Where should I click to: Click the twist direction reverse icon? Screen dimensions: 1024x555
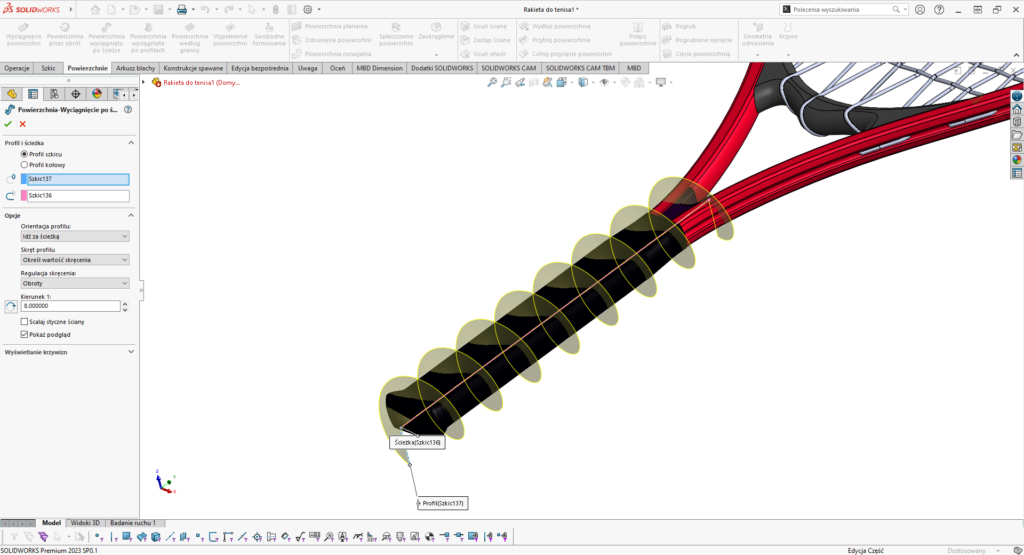(10, 306)
